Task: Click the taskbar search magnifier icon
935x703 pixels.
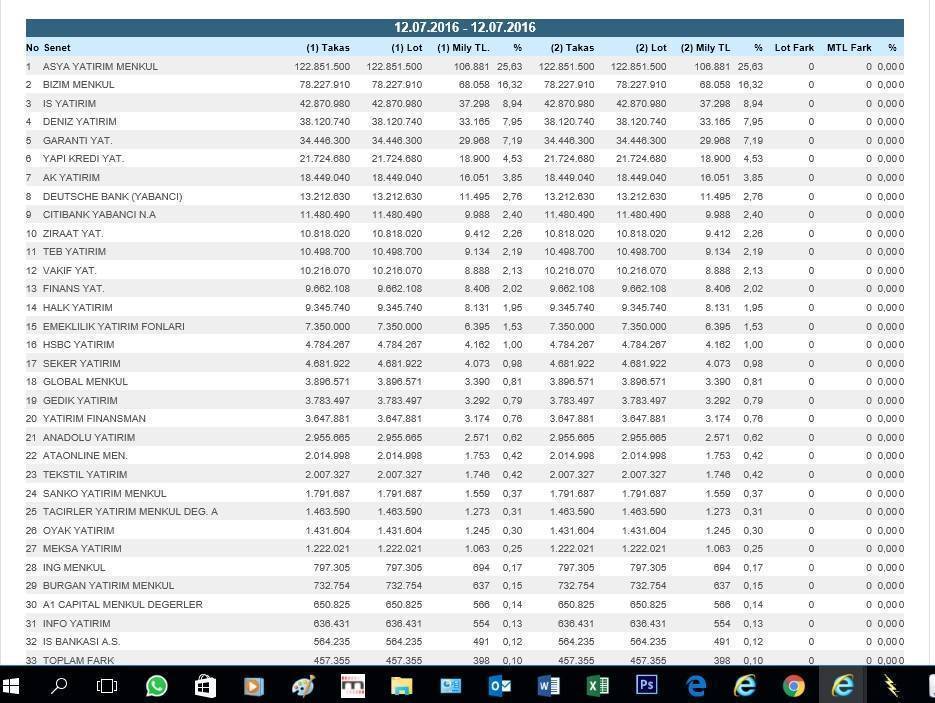Action: pyautogui.click(x=59, y=686)
